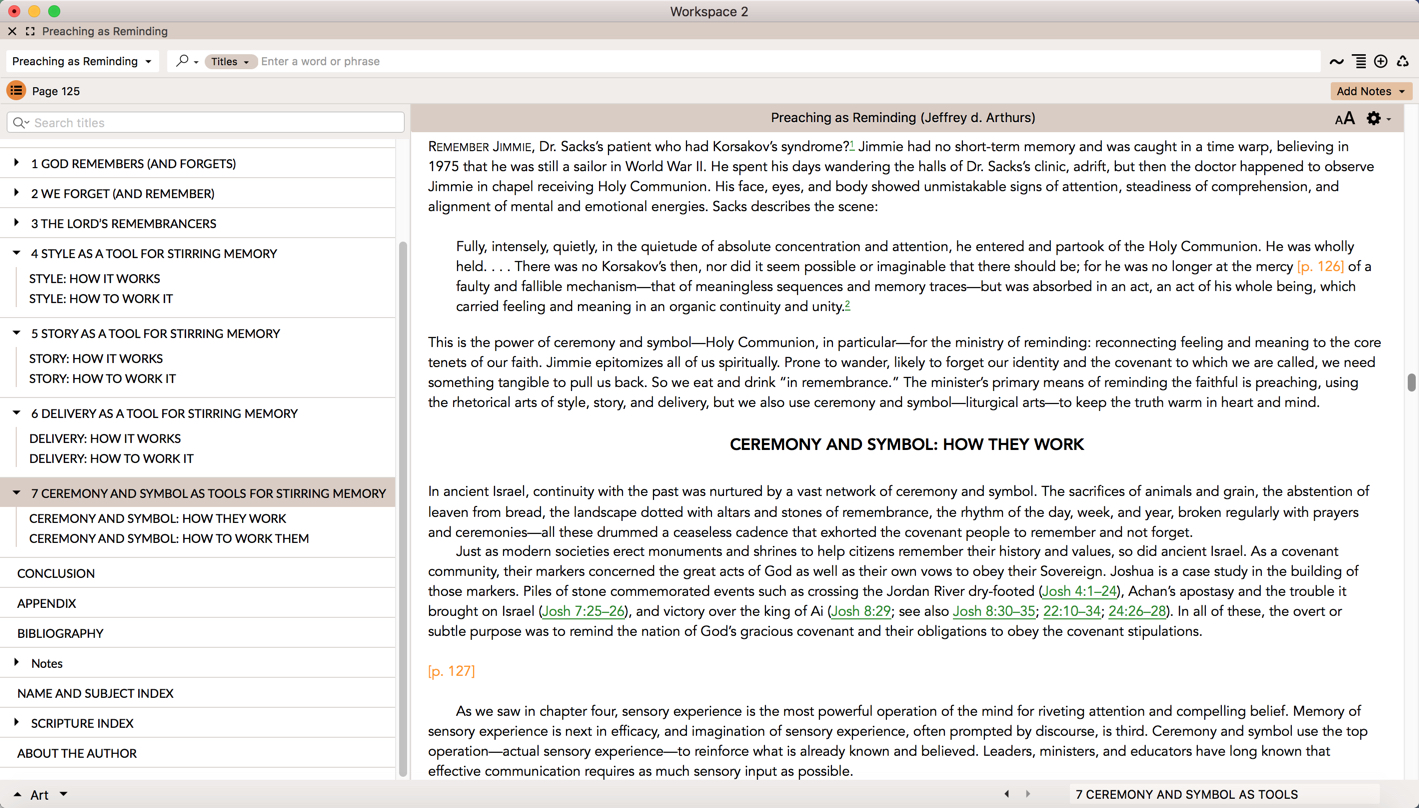Toggle full screen for Preaching as Reminding

click(x=30, y=31)
